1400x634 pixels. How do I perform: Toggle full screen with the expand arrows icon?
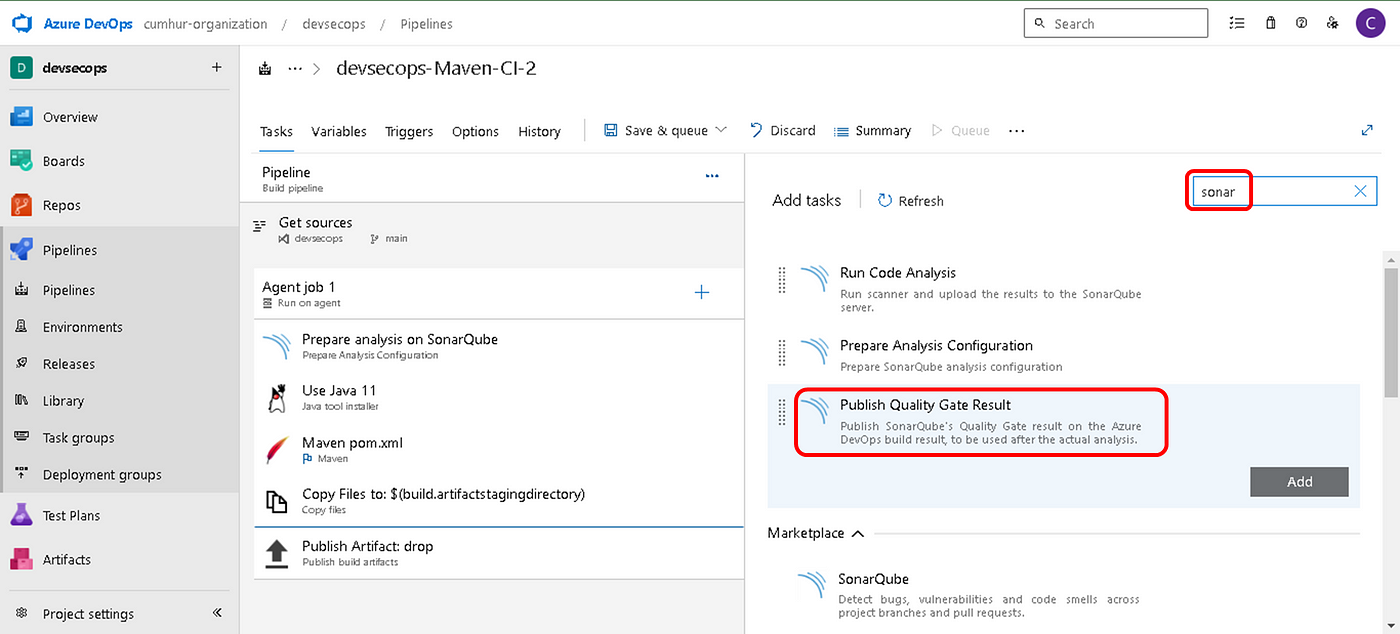pos(1367,130)
